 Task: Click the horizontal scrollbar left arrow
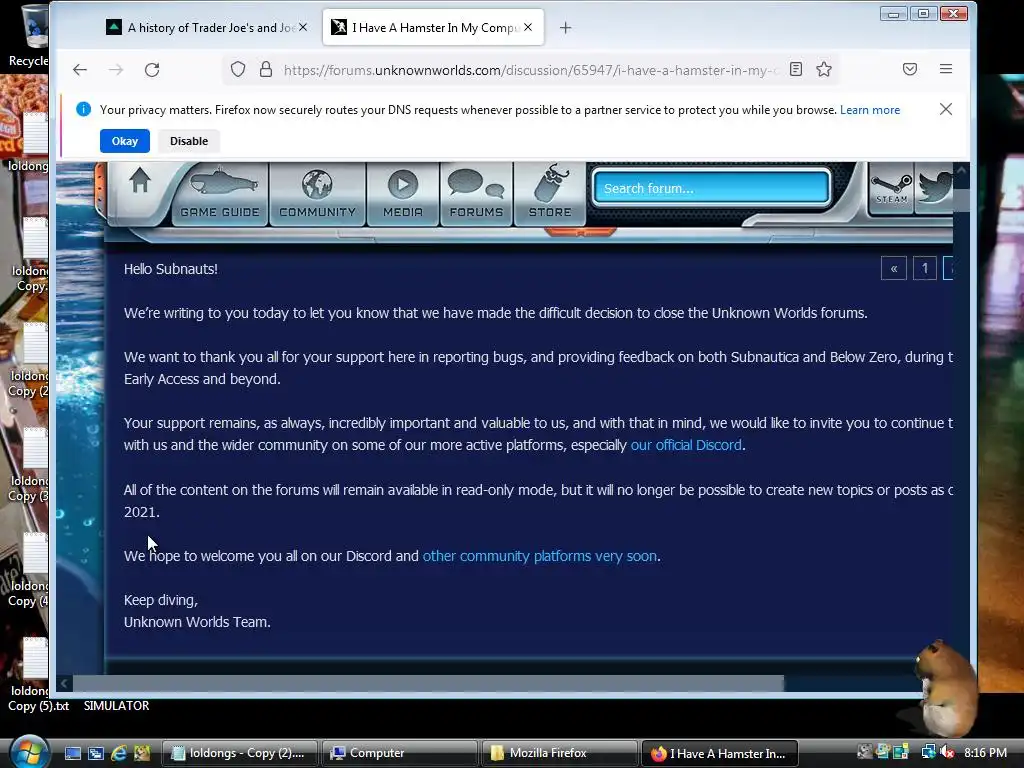pyautogui.click(x=64, y=684)
